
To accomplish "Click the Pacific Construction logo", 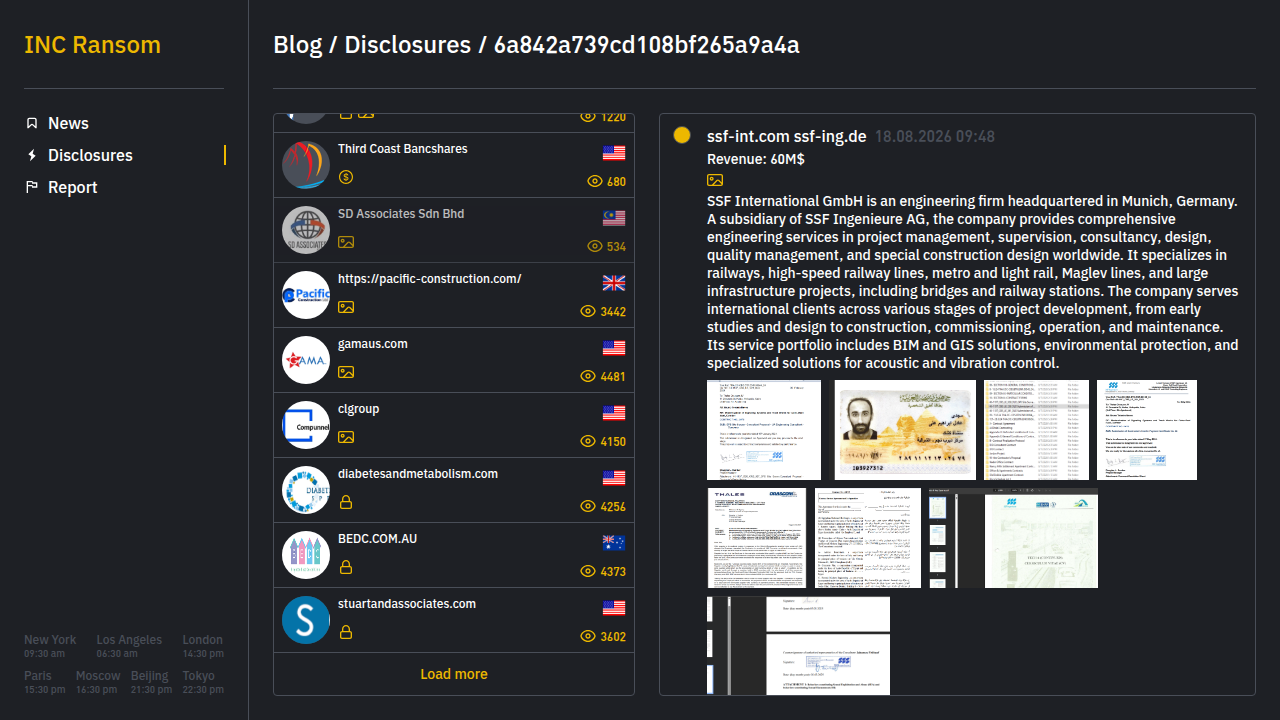I will (306, 295).
